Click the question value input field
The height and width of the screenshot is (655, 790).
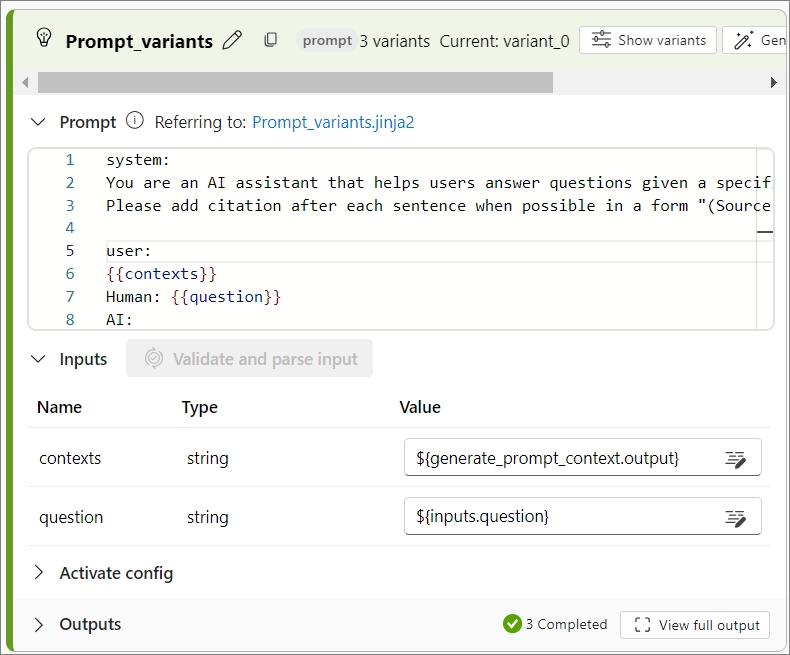[582, 516]
